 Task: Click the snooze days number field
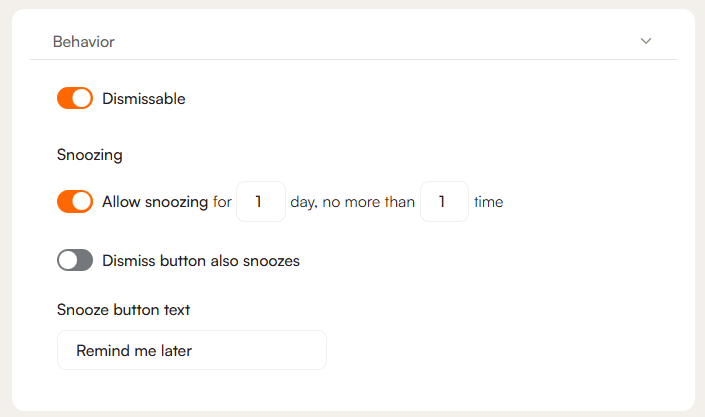point(260,202)
